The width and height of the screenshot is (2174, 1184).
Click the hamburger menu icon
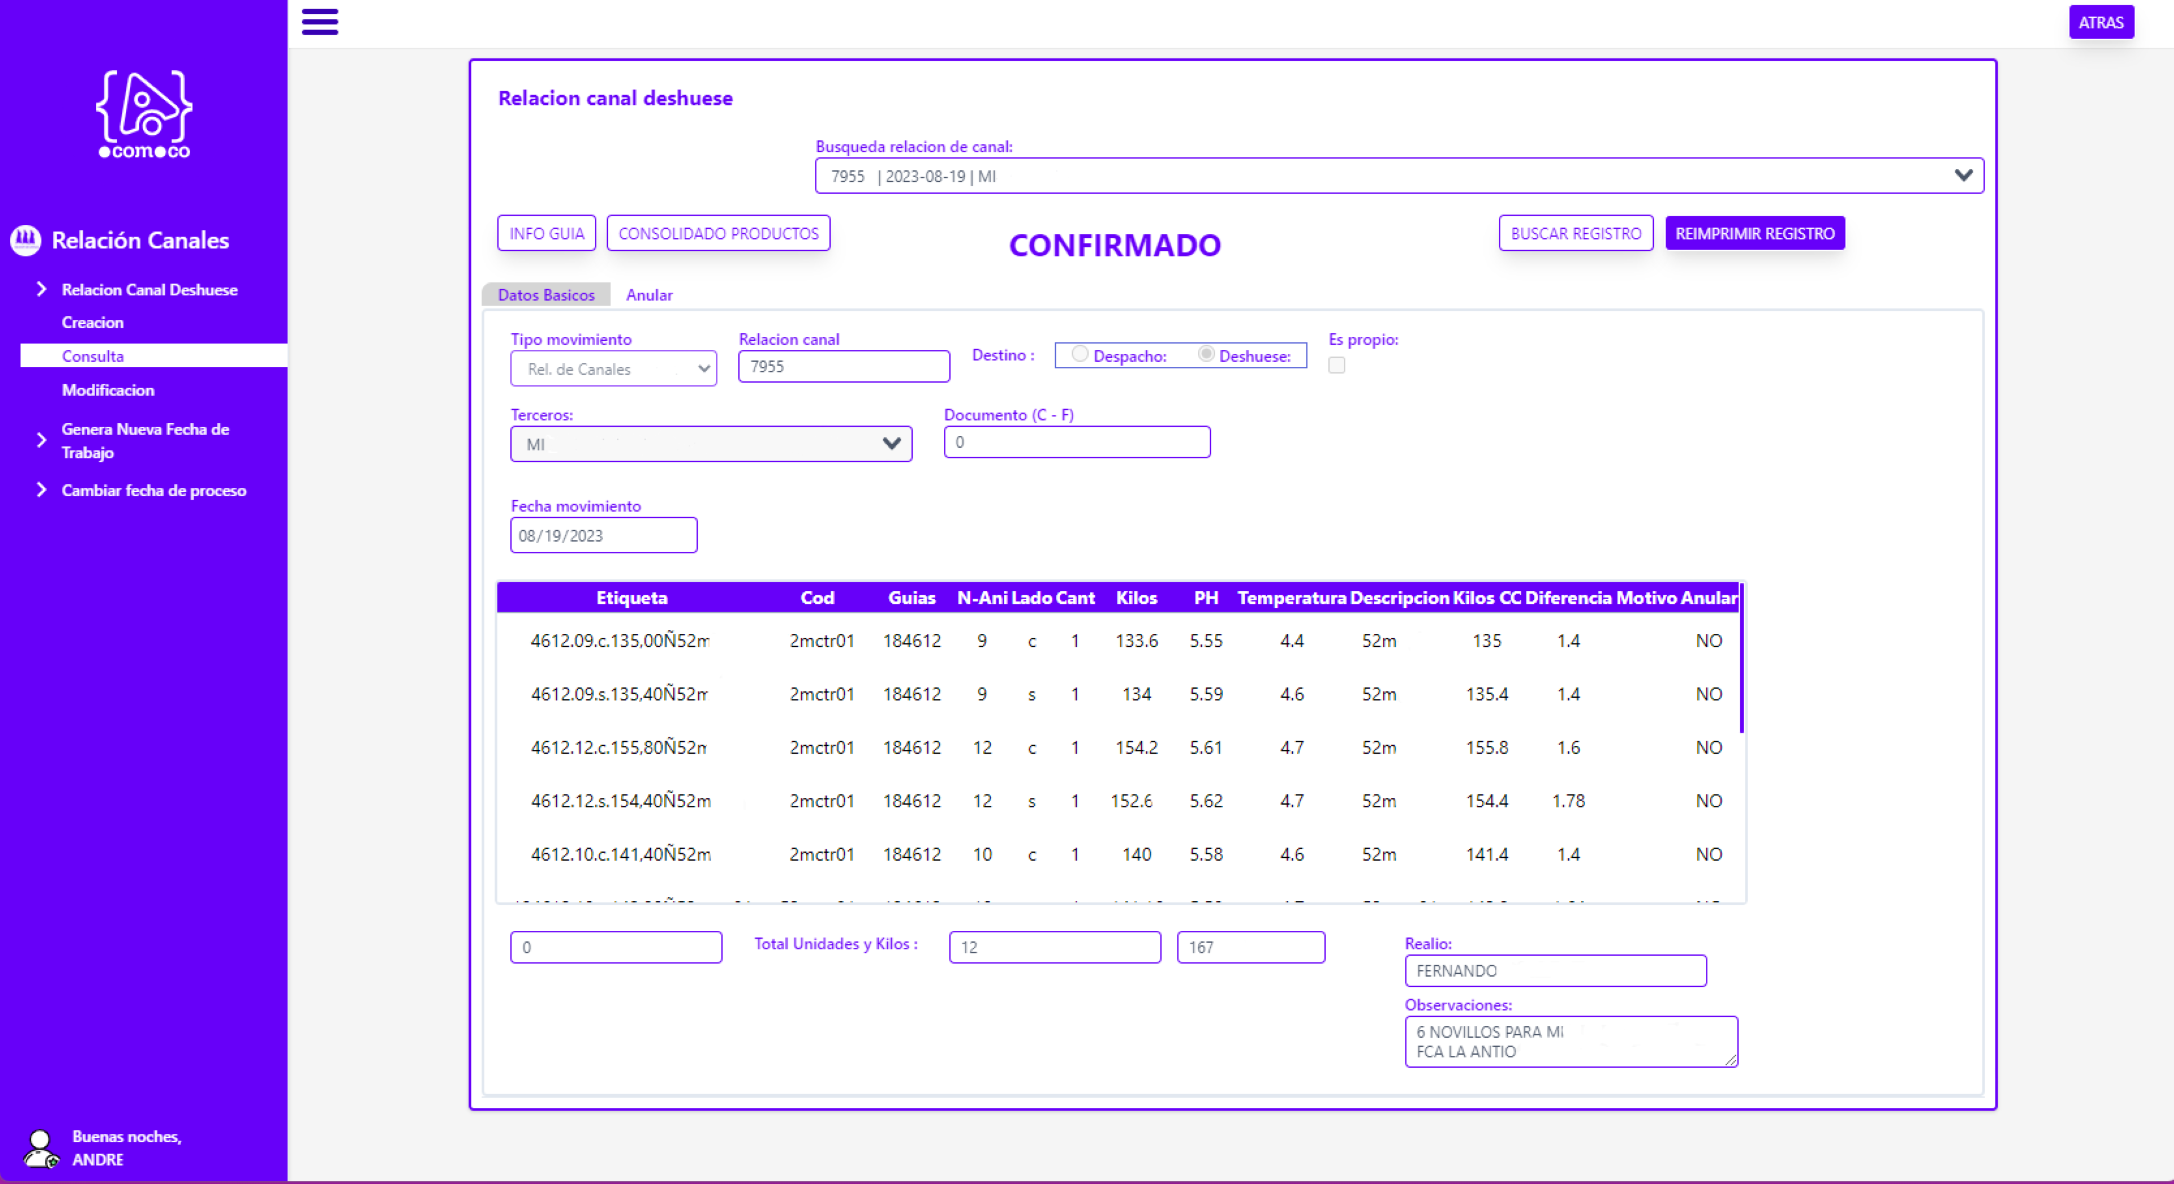(320, 21)
